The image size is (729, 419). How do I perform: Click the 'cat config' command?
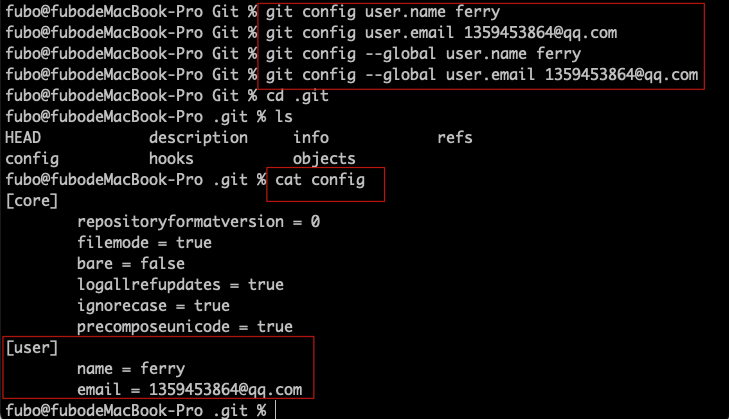(x=320, y=180)
